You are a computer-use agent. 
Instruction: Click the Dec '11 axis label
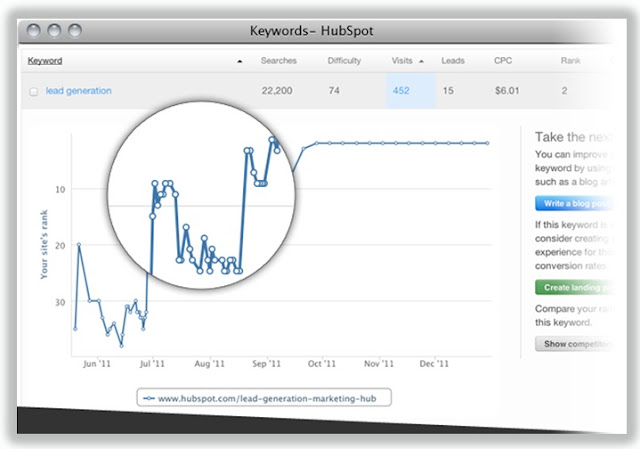click(434, 363)
